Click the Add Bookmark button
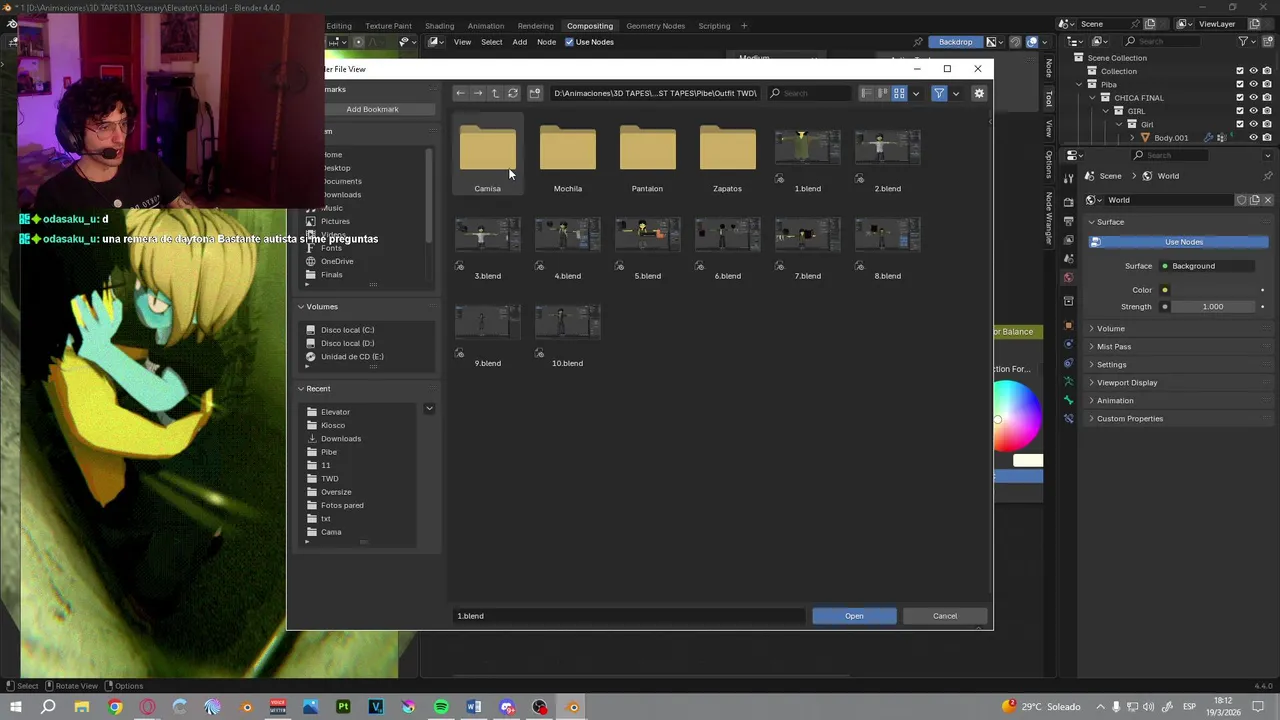The image size is (1280, 720). (x=372, y=109)
